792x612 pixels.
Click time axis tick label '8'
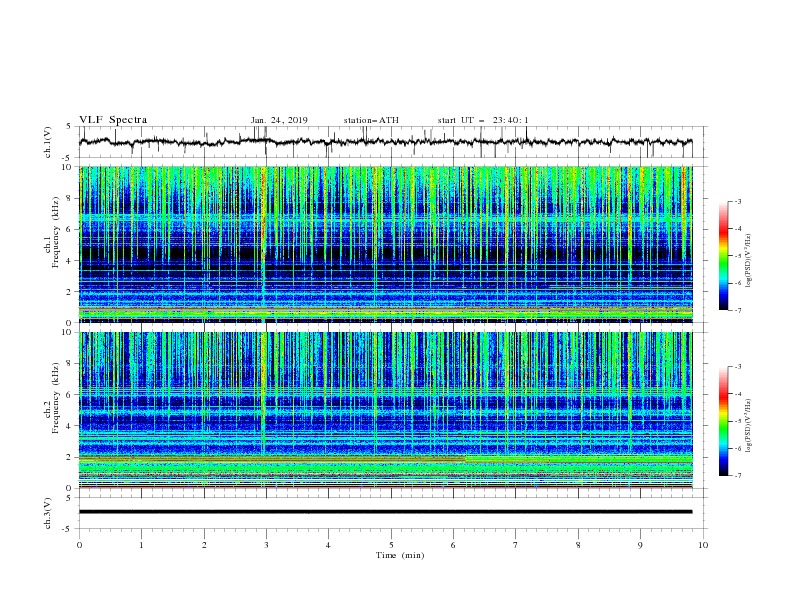(x=578, y=545)
